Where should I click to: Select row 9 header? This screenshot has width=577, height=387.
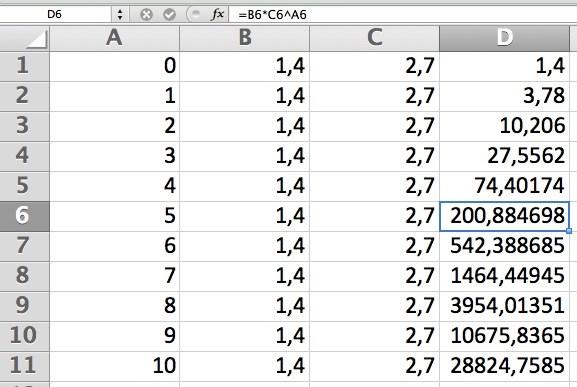[25, 306]
